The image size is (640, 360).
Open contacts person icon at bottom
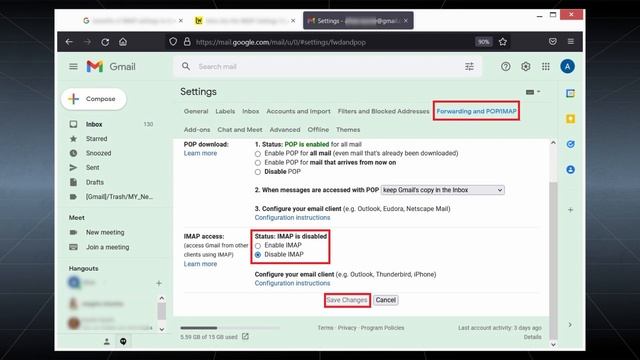pos(107,341)
